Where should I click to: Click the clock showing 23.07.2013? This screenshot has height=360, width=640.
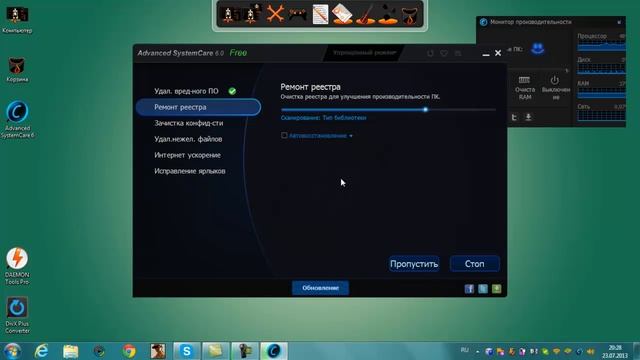click(615, 351)
